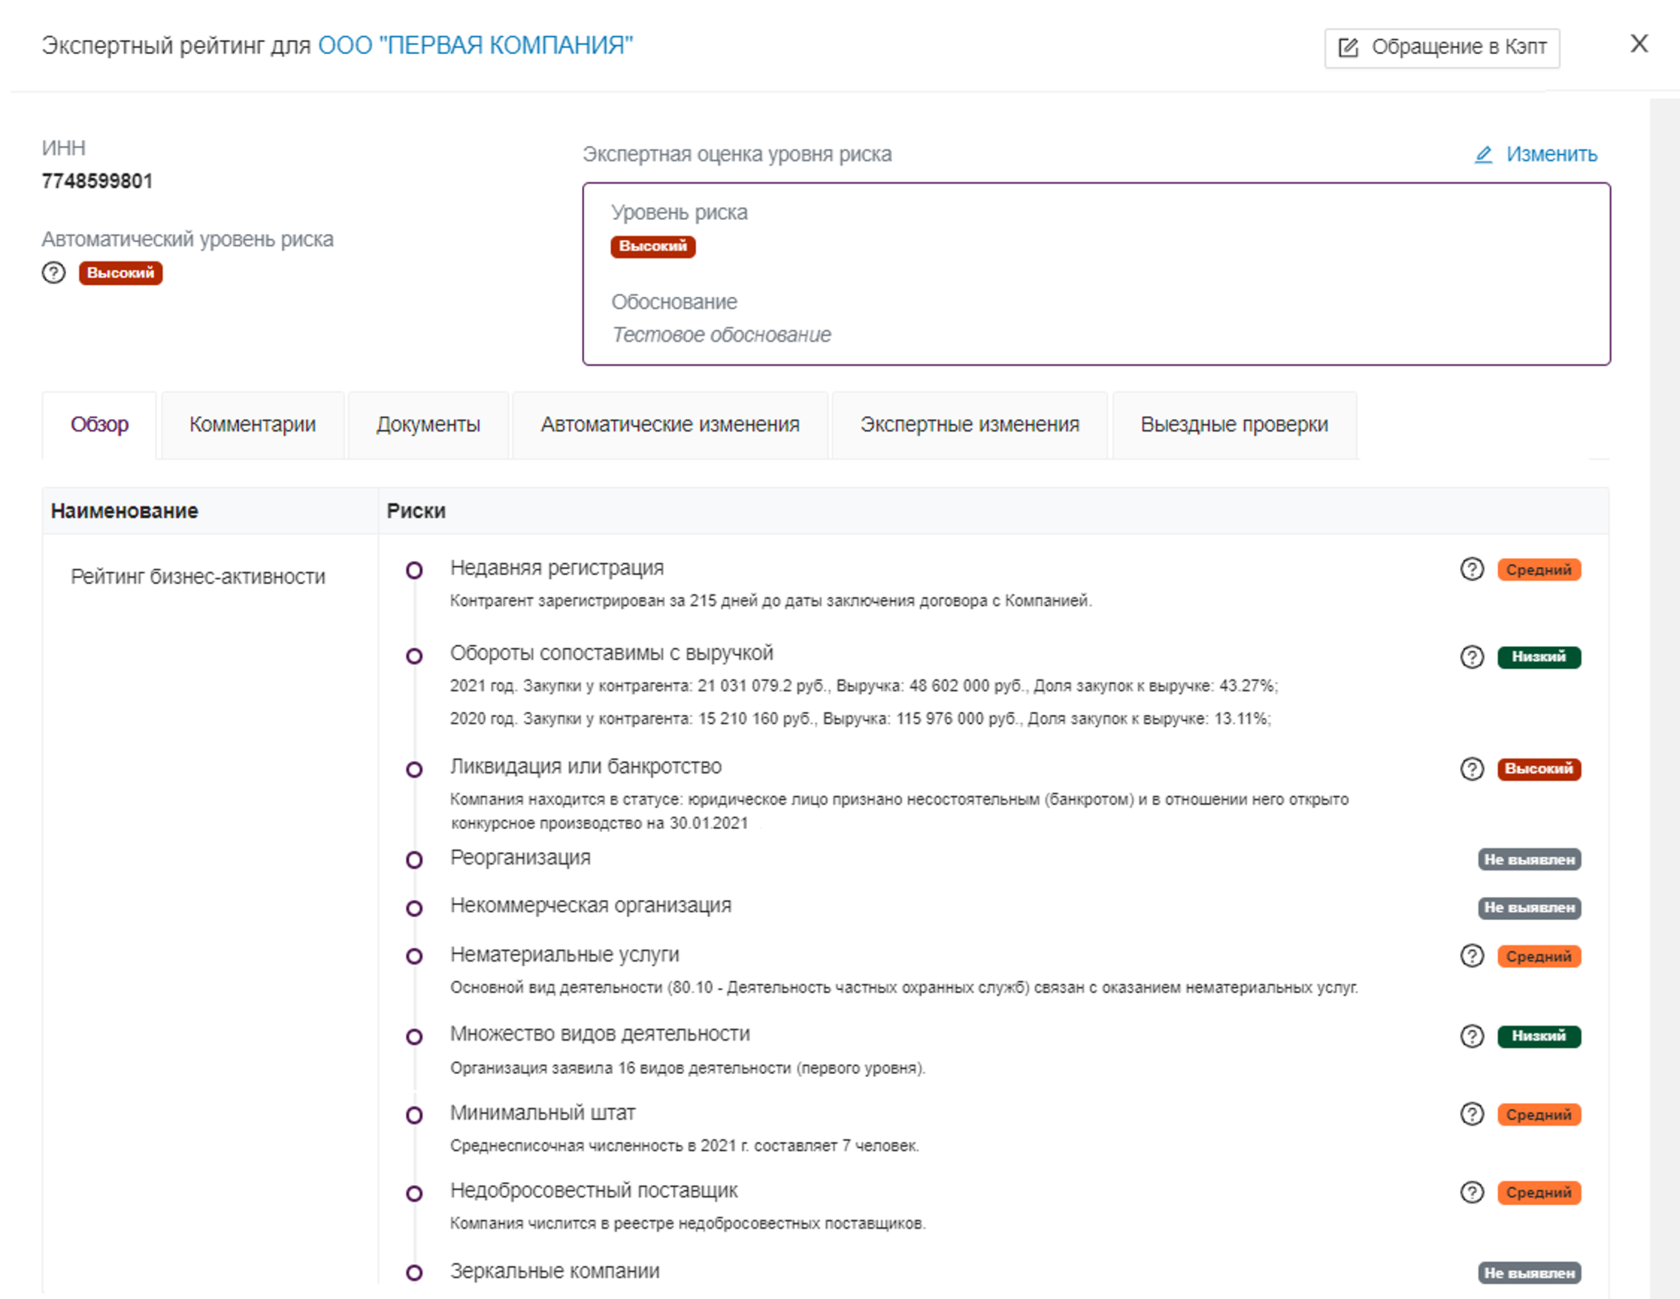Switch to the Документы tab
This screenshot has height=1299, width=1680.
point(428,425)
